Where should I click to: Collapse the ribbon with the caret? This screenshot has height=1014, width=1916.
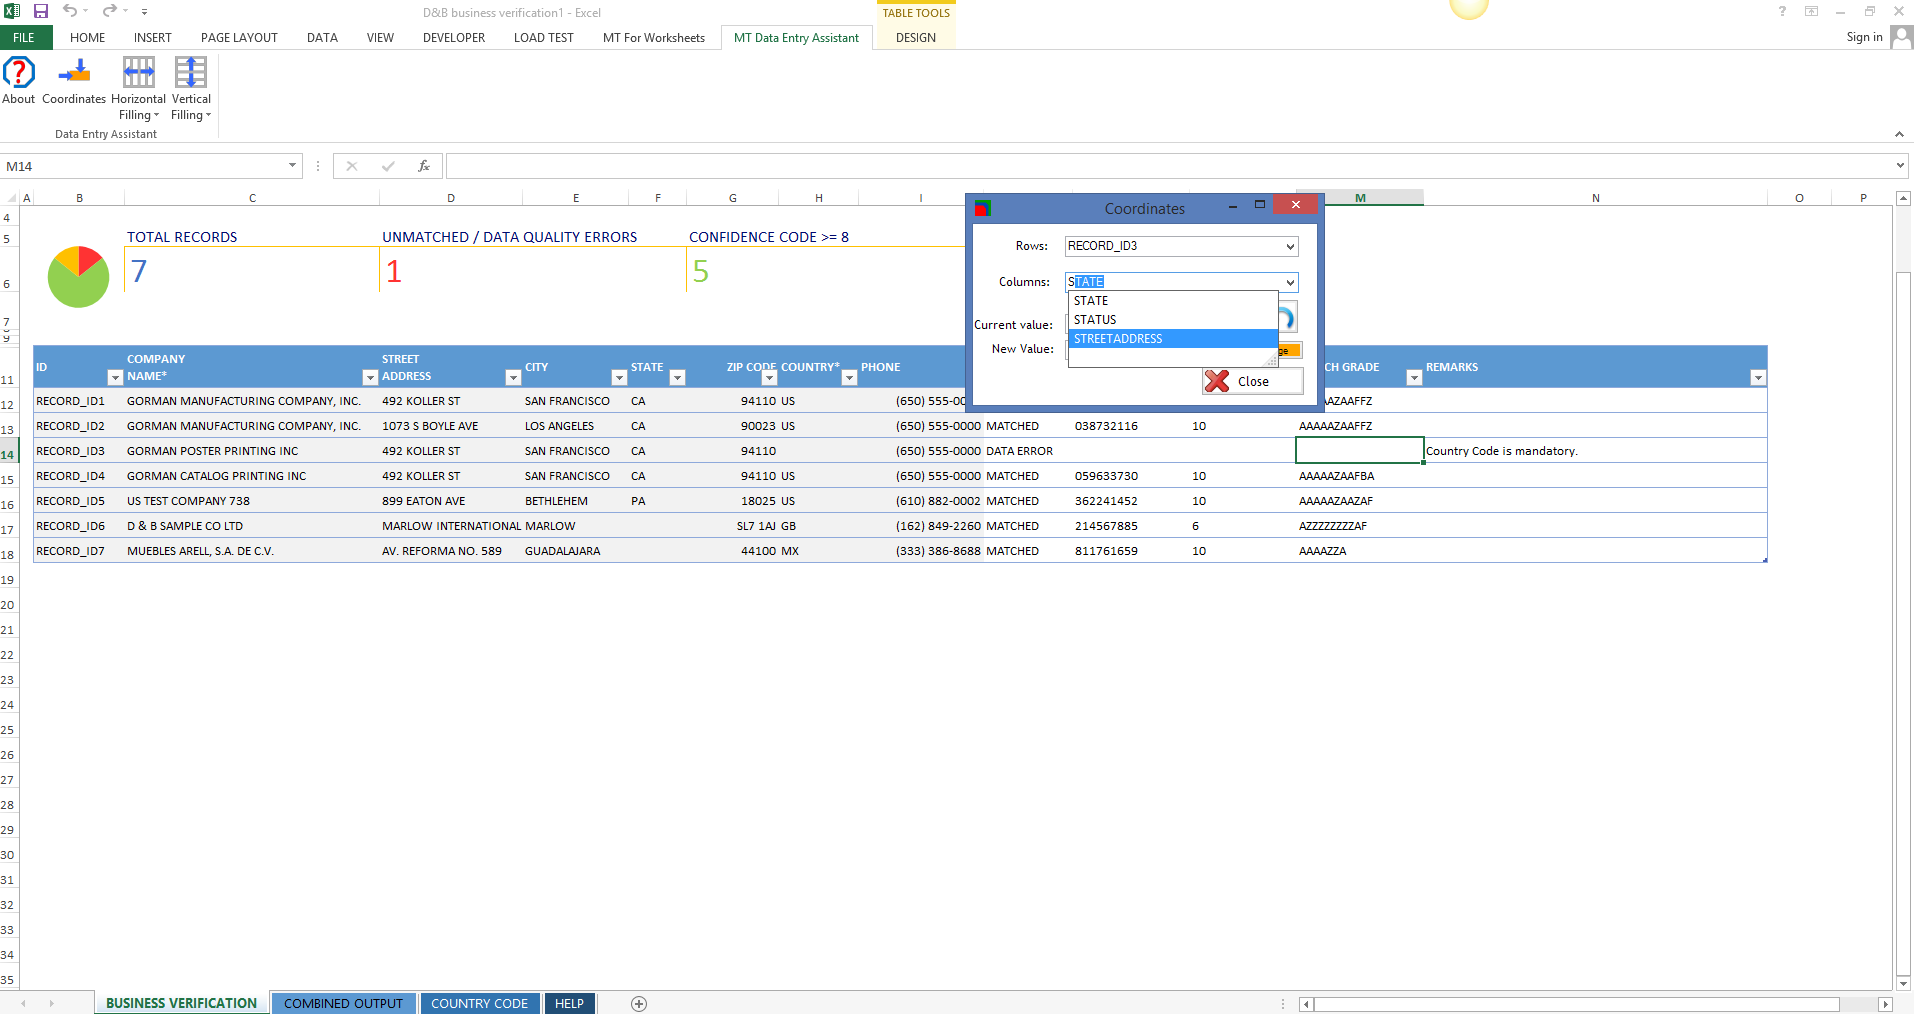coord(1899,134)
